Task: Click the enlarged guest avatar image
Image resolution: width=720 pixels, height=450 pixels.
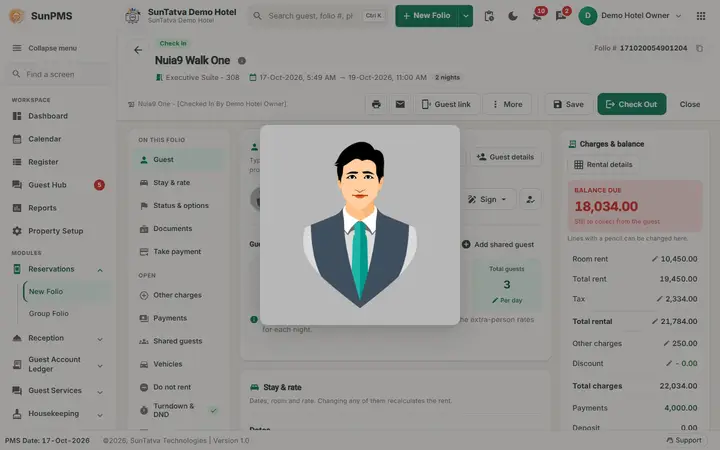Action: pyautogui.click(x=360, y=225)
